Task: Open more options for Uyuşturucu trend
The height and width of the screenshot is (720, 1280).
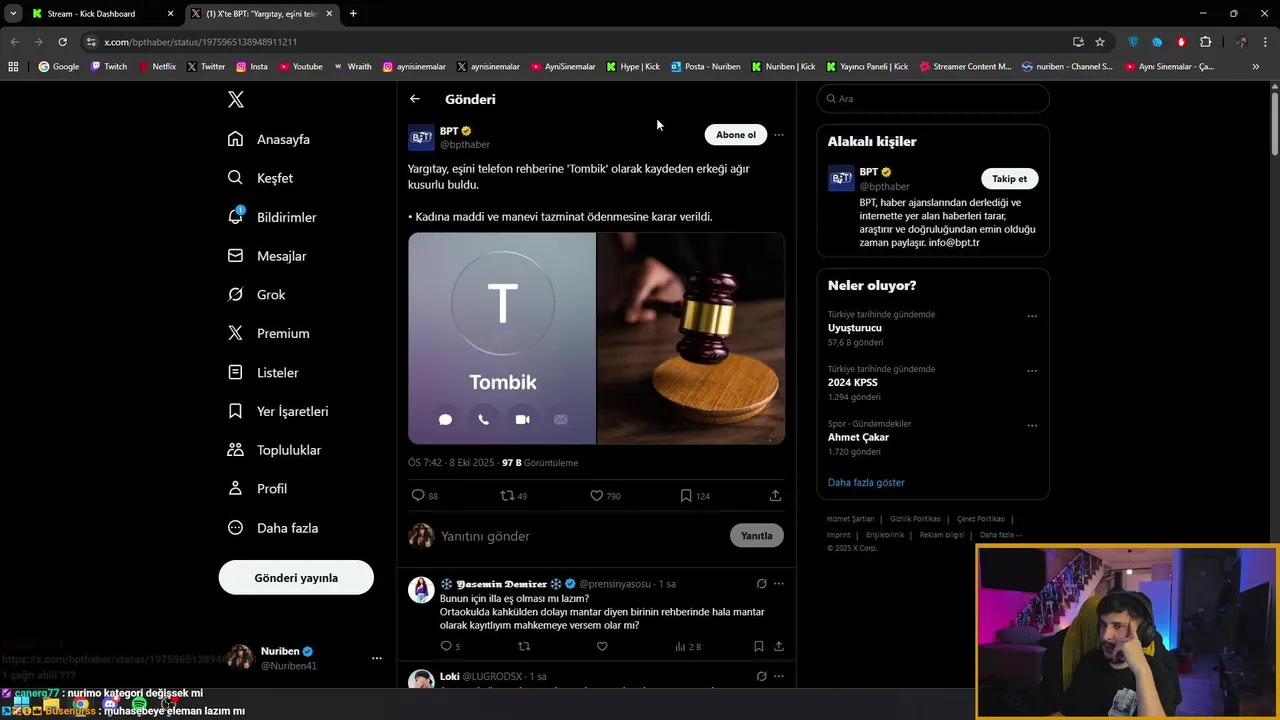Action: pos(1032,316)
